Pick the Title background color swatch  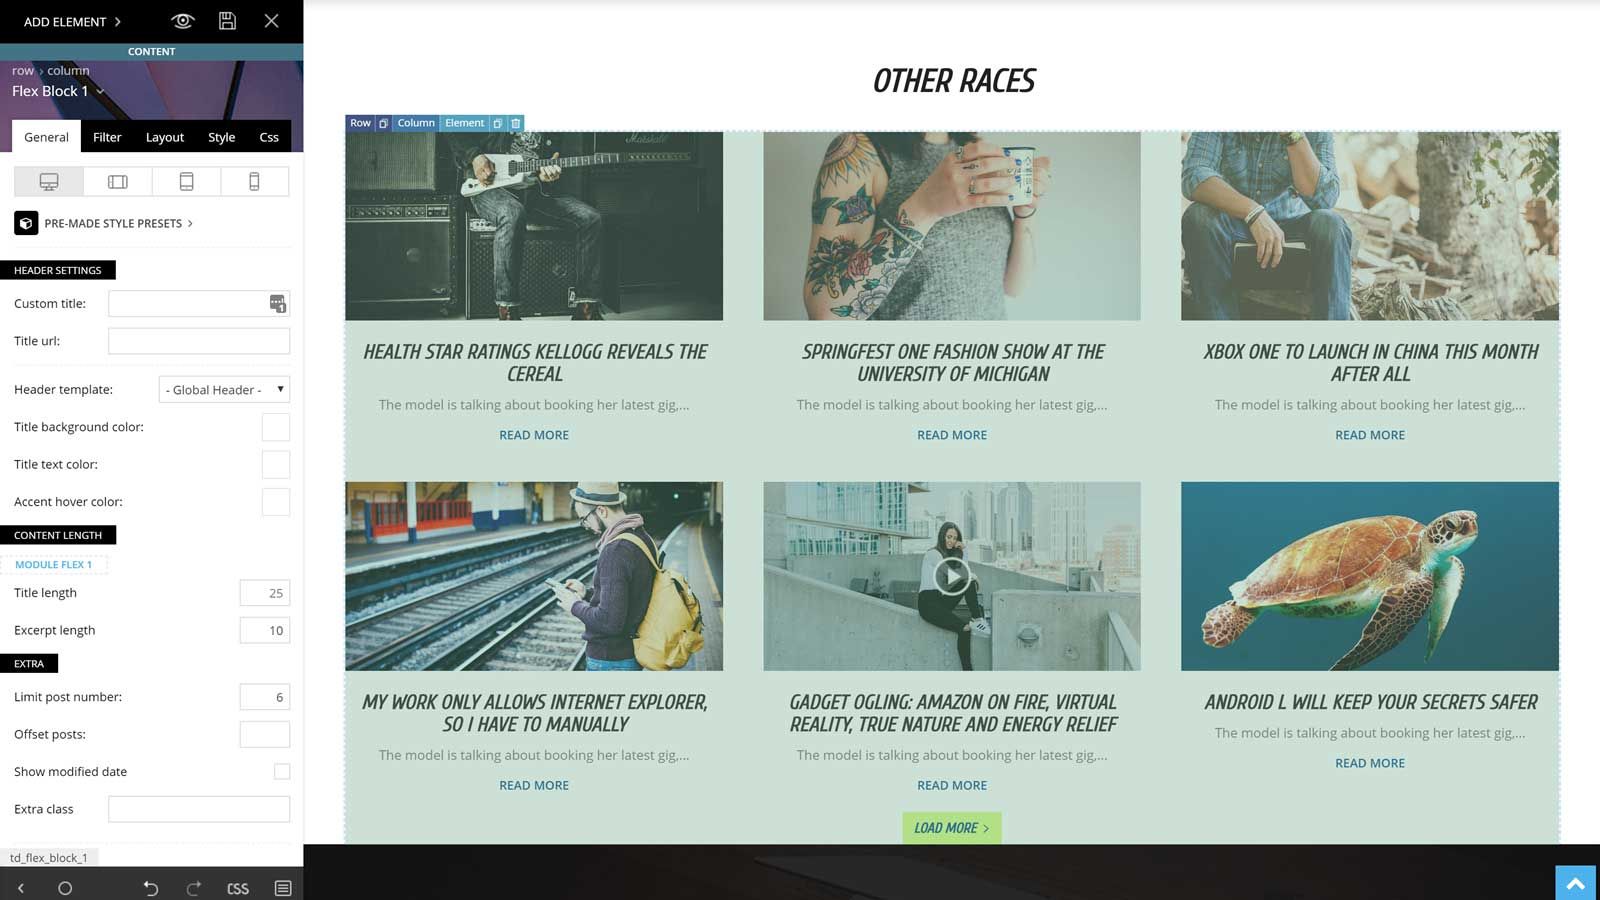click(x=276, y=427)
